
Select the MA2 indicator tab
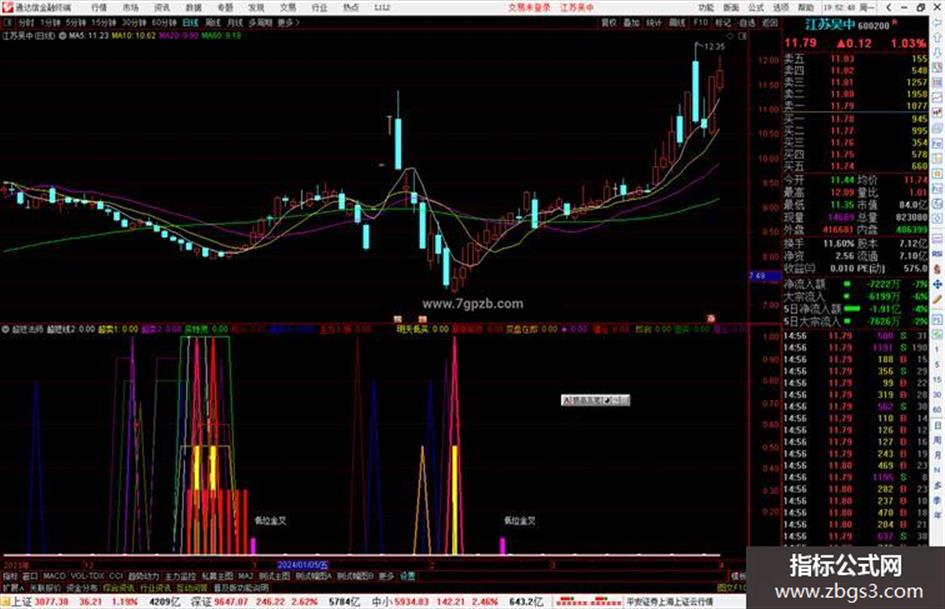245,576
